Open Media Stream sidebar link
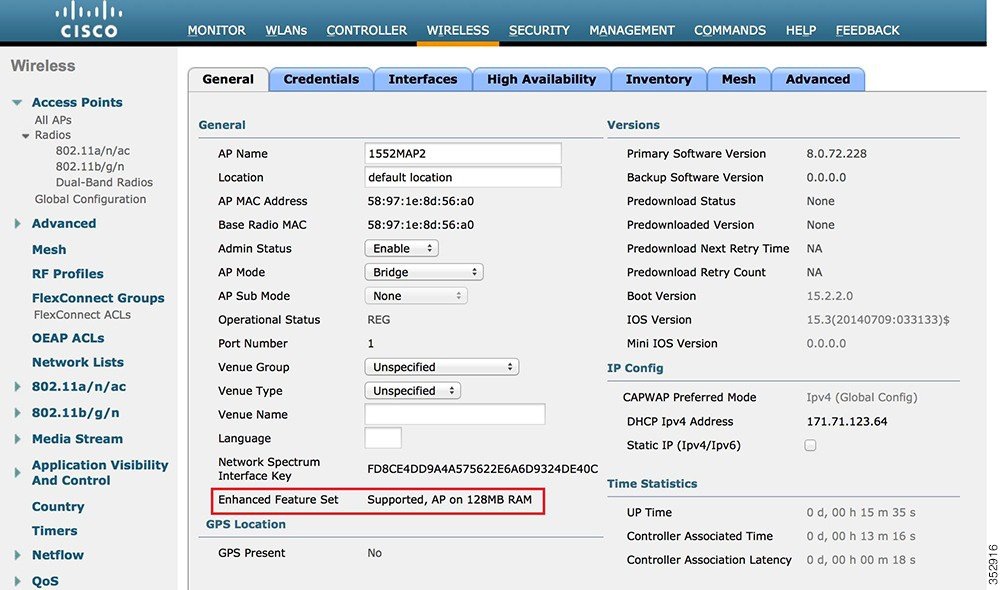 [x=77, y=439]
